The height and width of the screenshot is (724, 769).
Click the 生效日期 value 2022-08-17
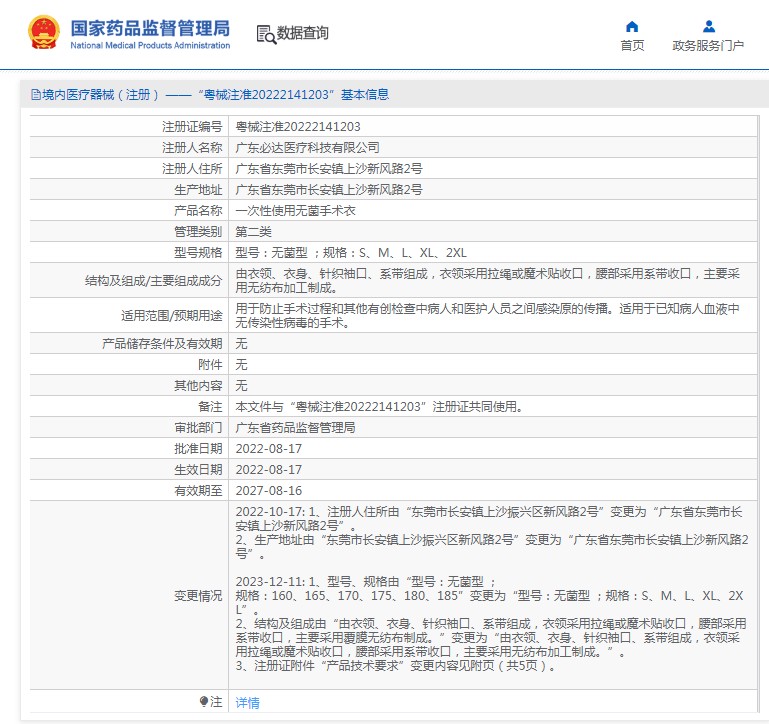pyautogui.click(x=269, y=470)
